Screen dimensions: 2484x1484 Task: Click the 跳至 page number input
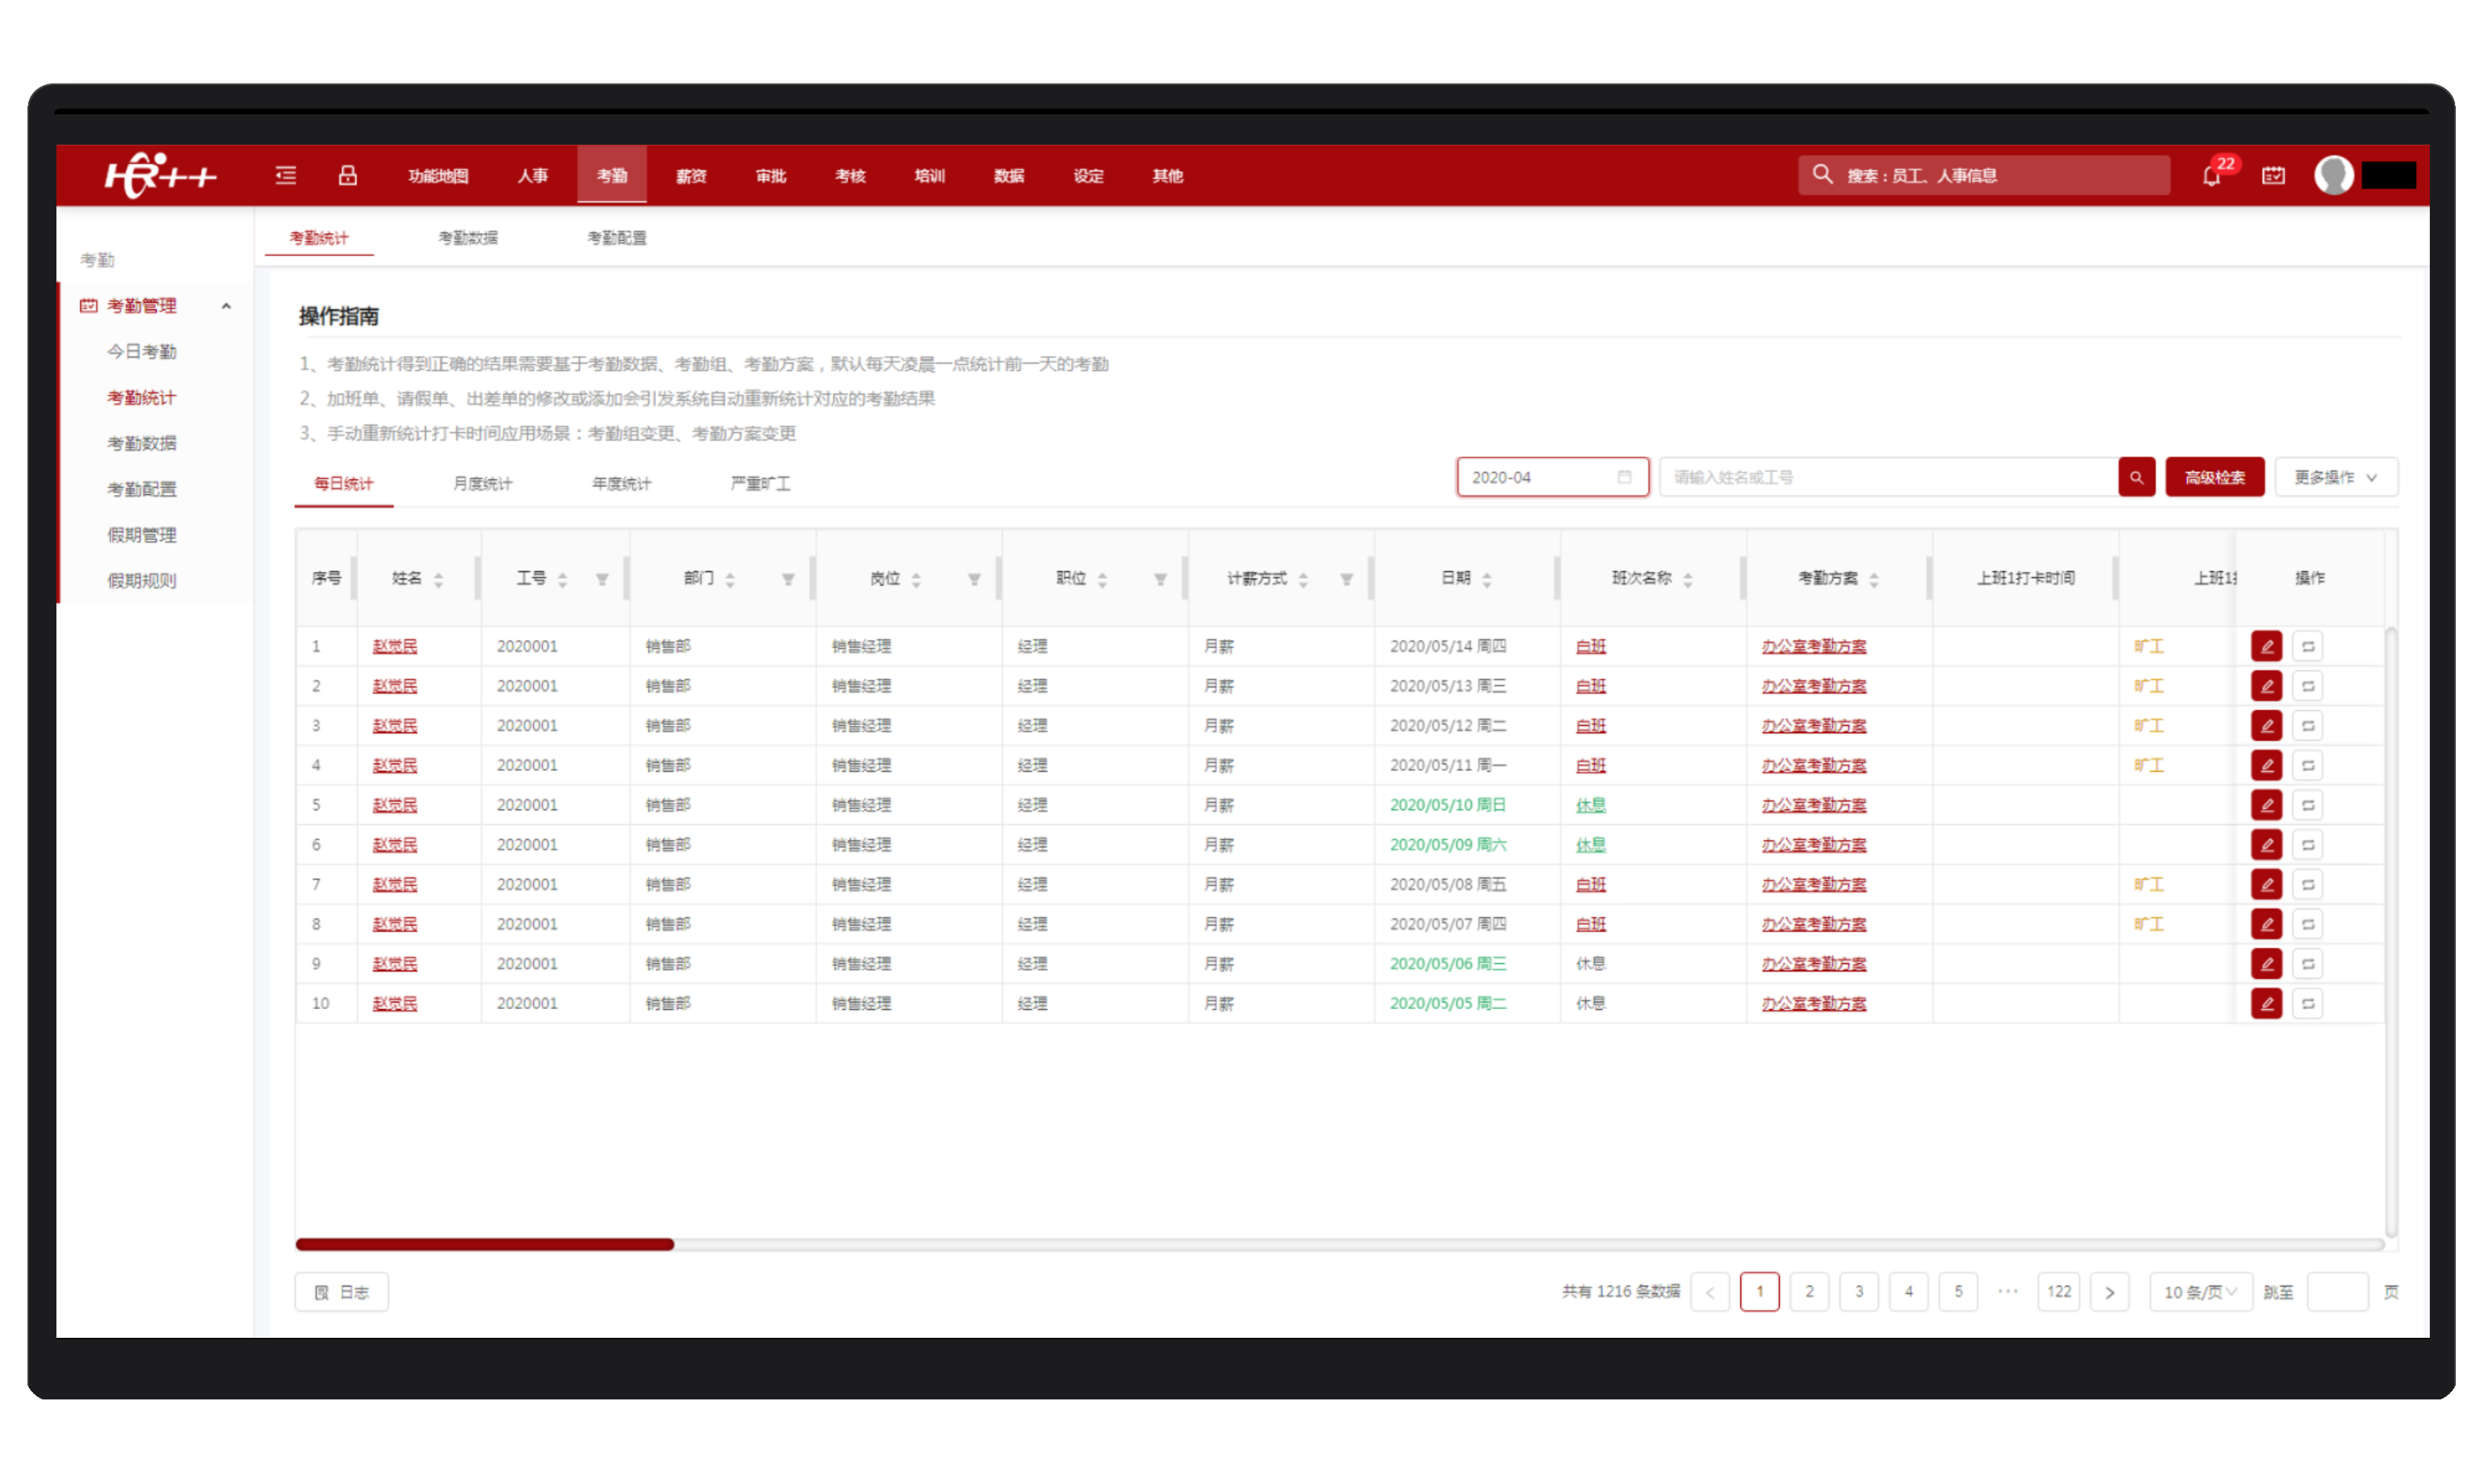click(x=2336, y=1293)
